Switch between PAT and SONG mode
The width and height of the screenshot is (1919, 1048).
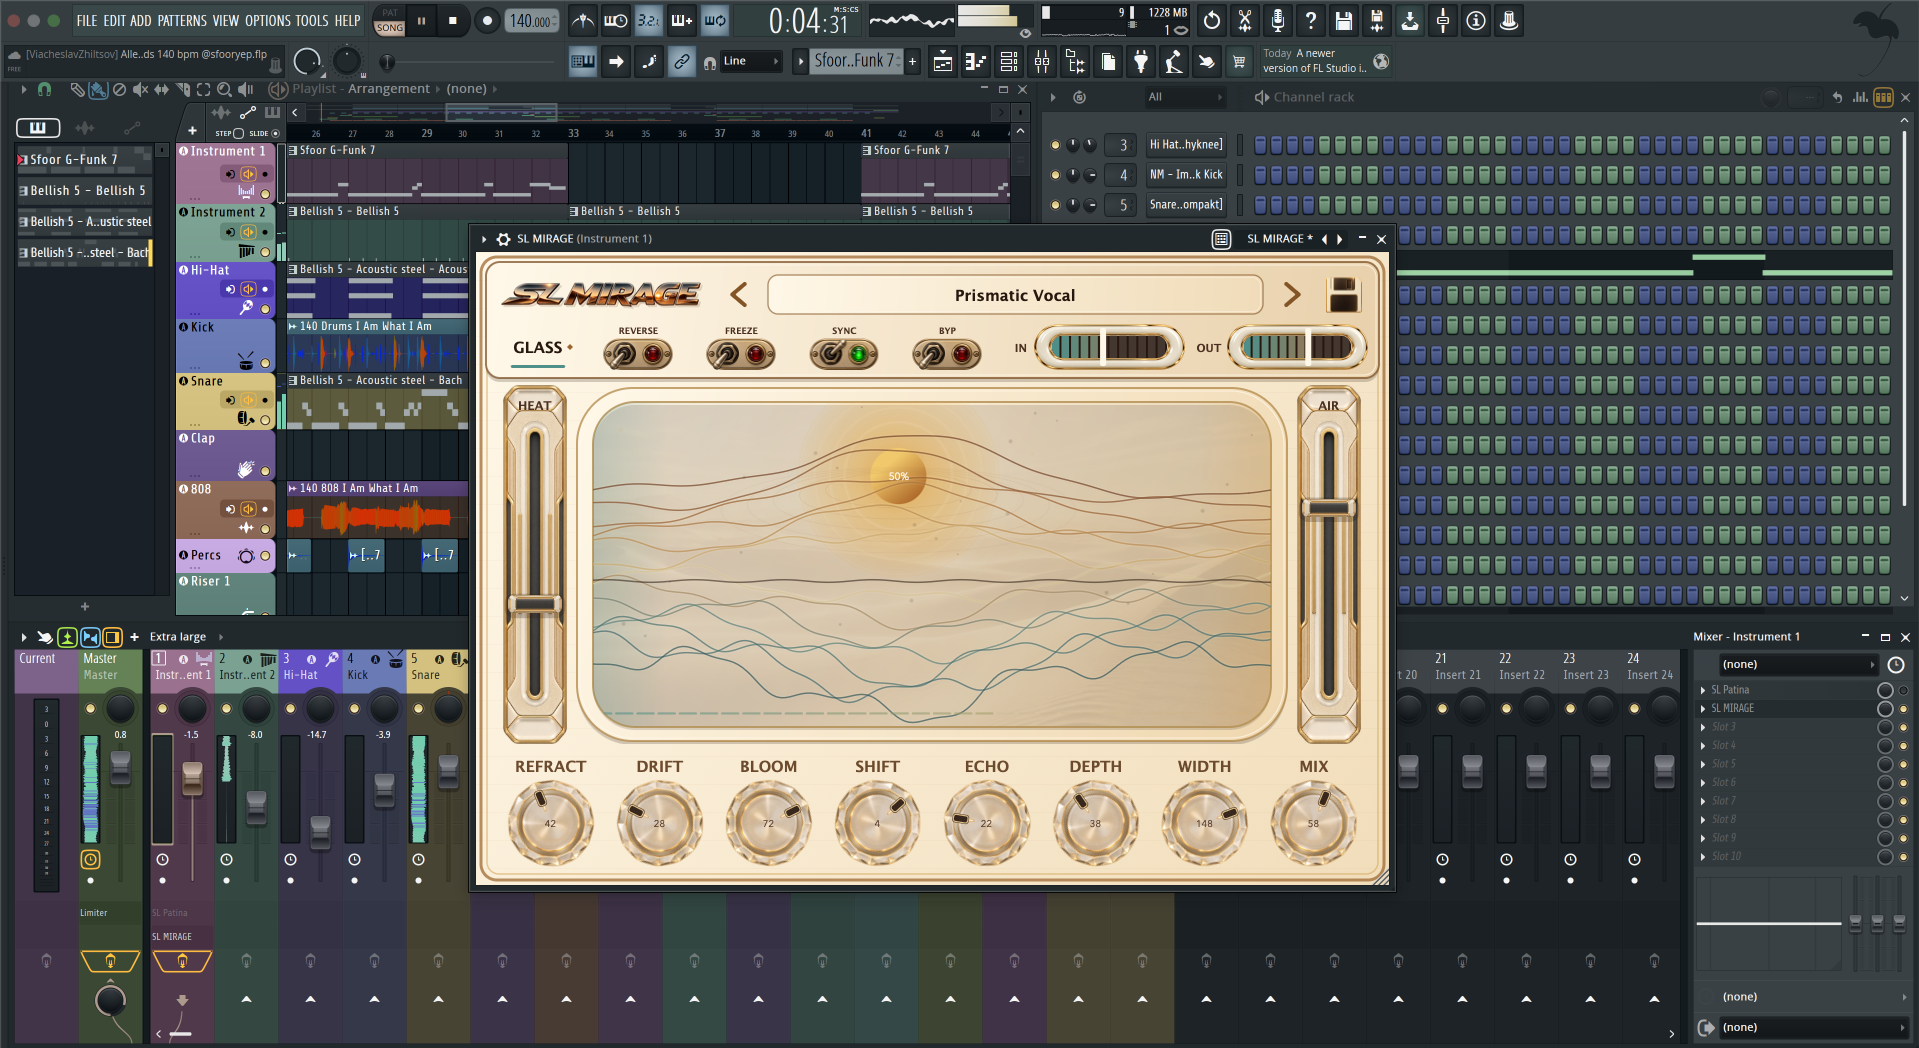[390, 21]
